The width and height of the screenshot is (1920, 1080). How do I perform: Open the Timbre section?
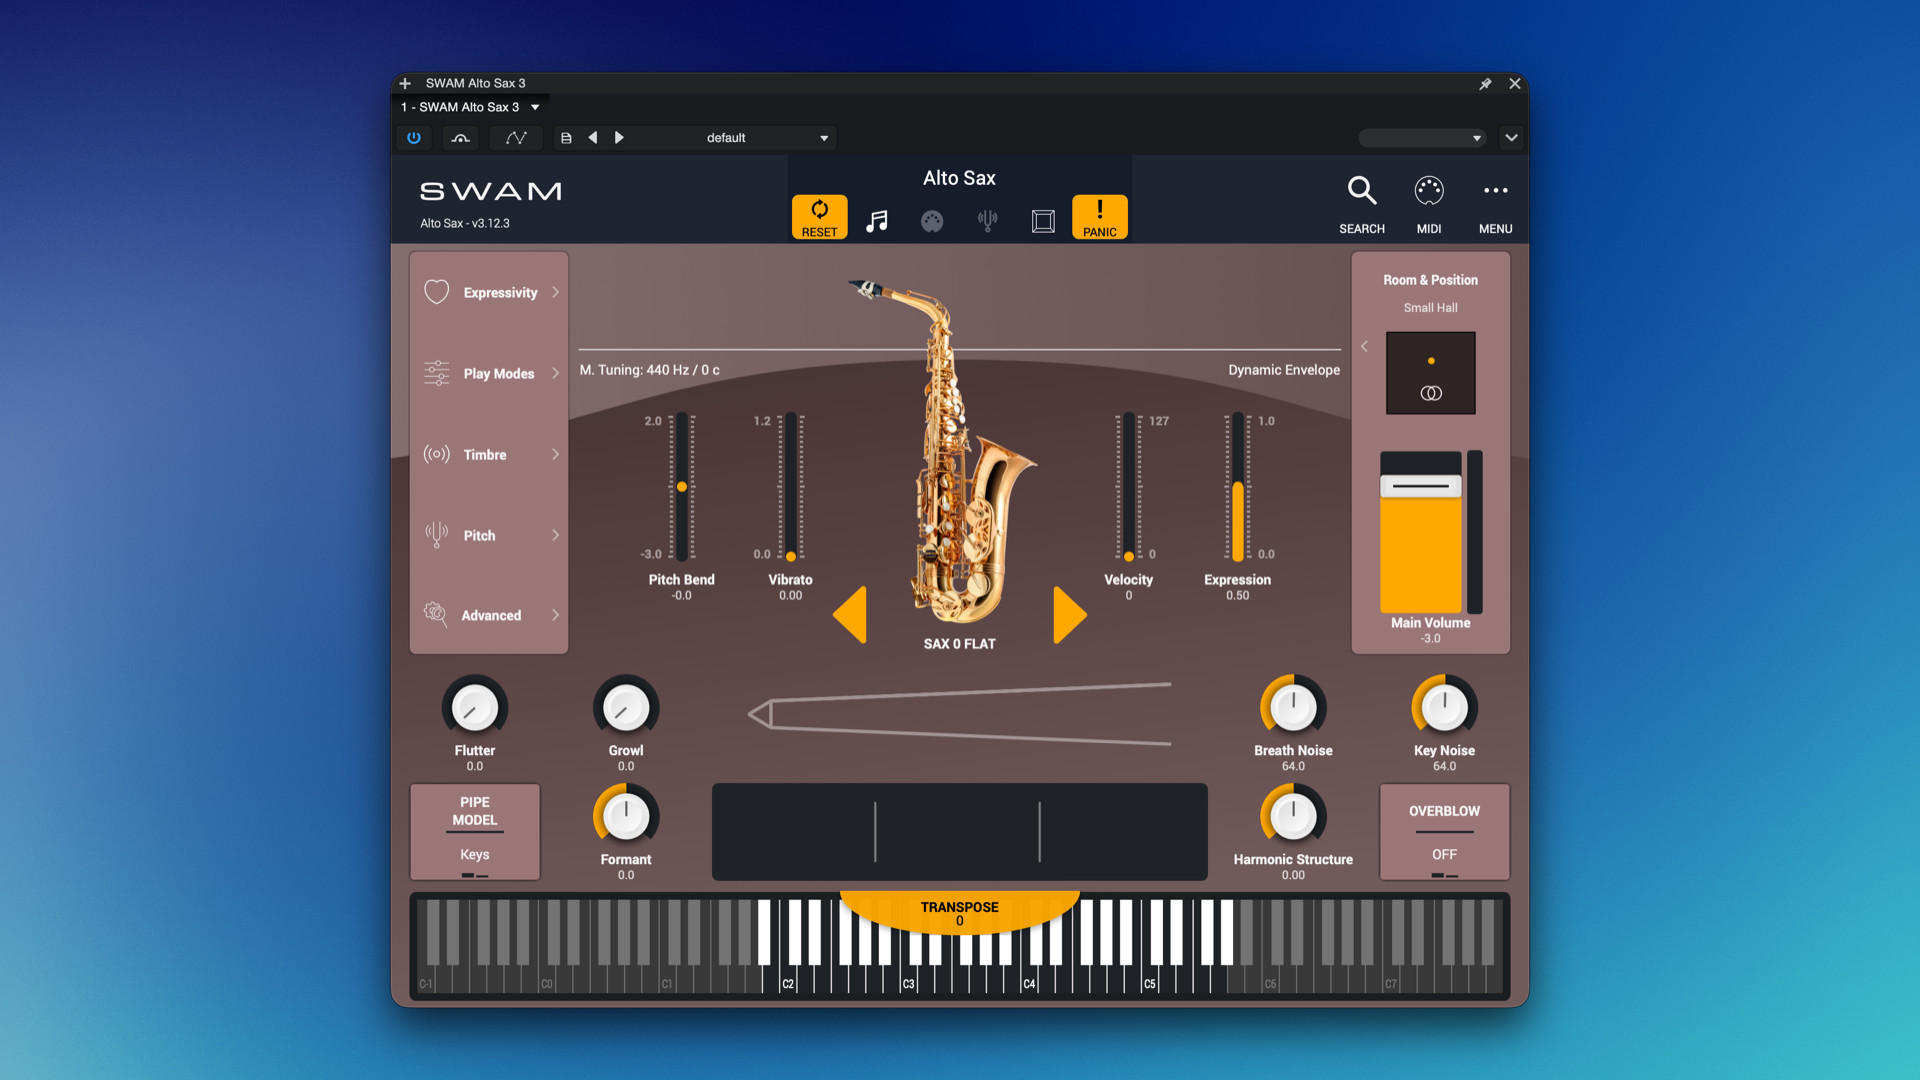pos(489,454)
